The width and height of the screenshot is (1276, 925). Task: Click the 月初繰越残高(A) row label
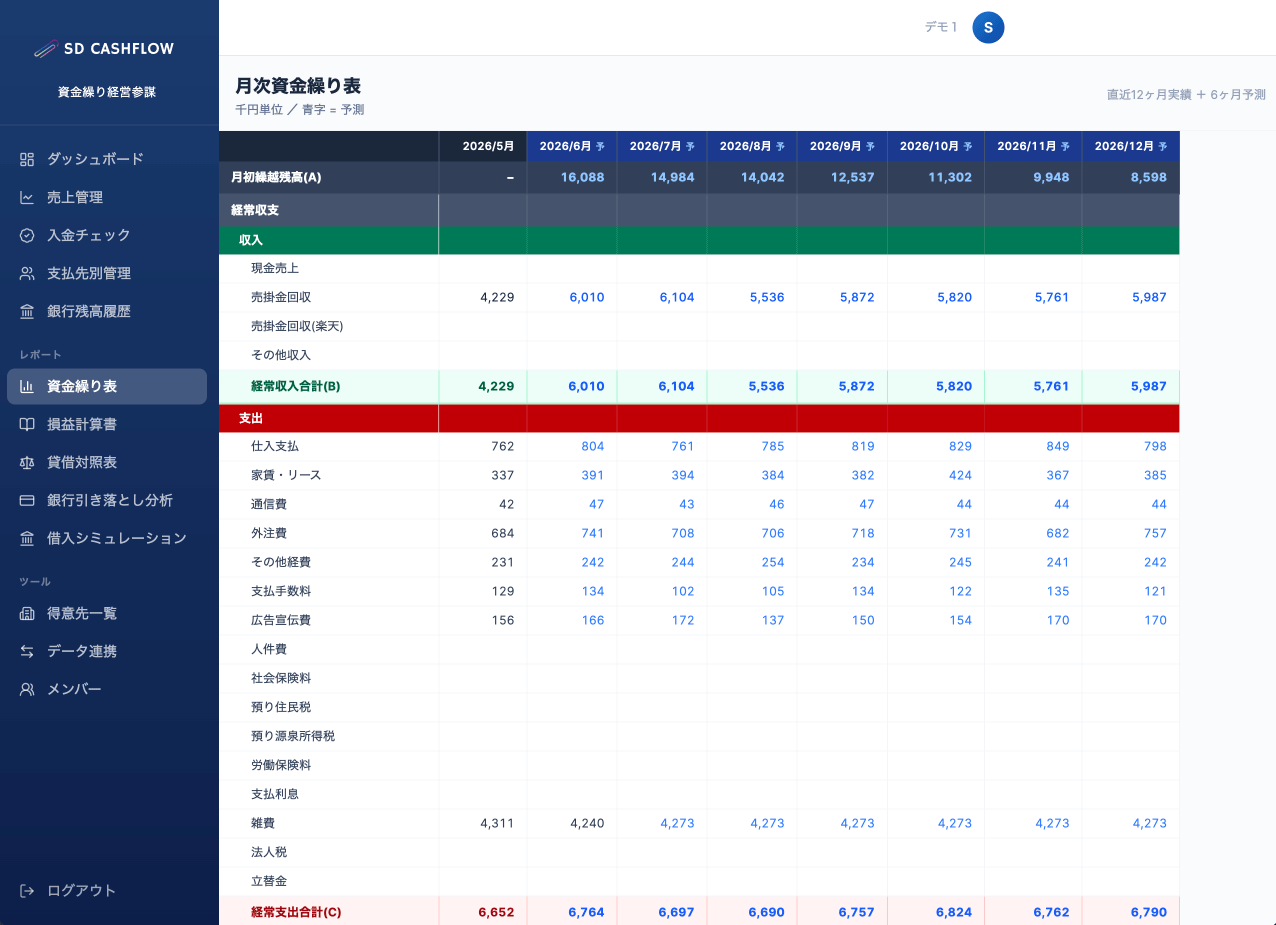point(276,177)
